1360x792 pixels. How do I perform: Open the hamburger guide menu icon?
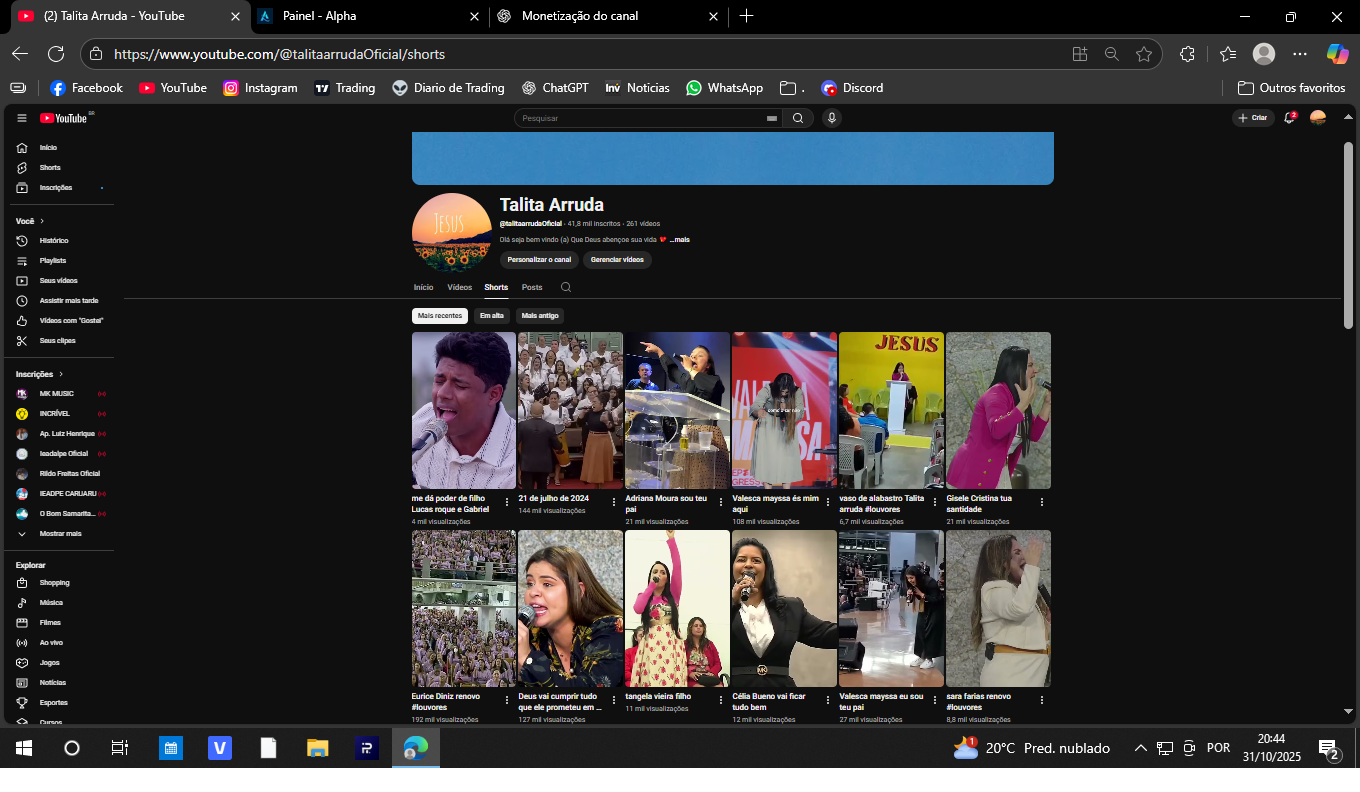(22, 118)
